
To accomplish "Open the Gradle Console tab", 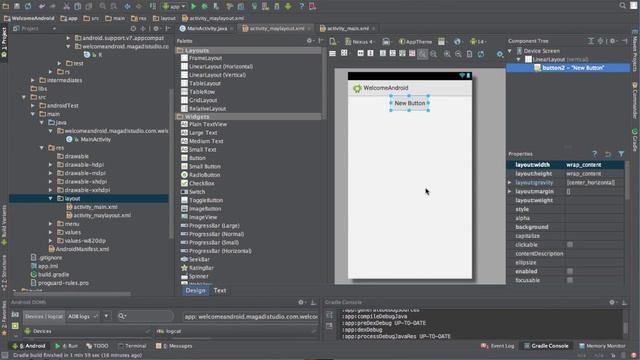I will click(546, 346).
